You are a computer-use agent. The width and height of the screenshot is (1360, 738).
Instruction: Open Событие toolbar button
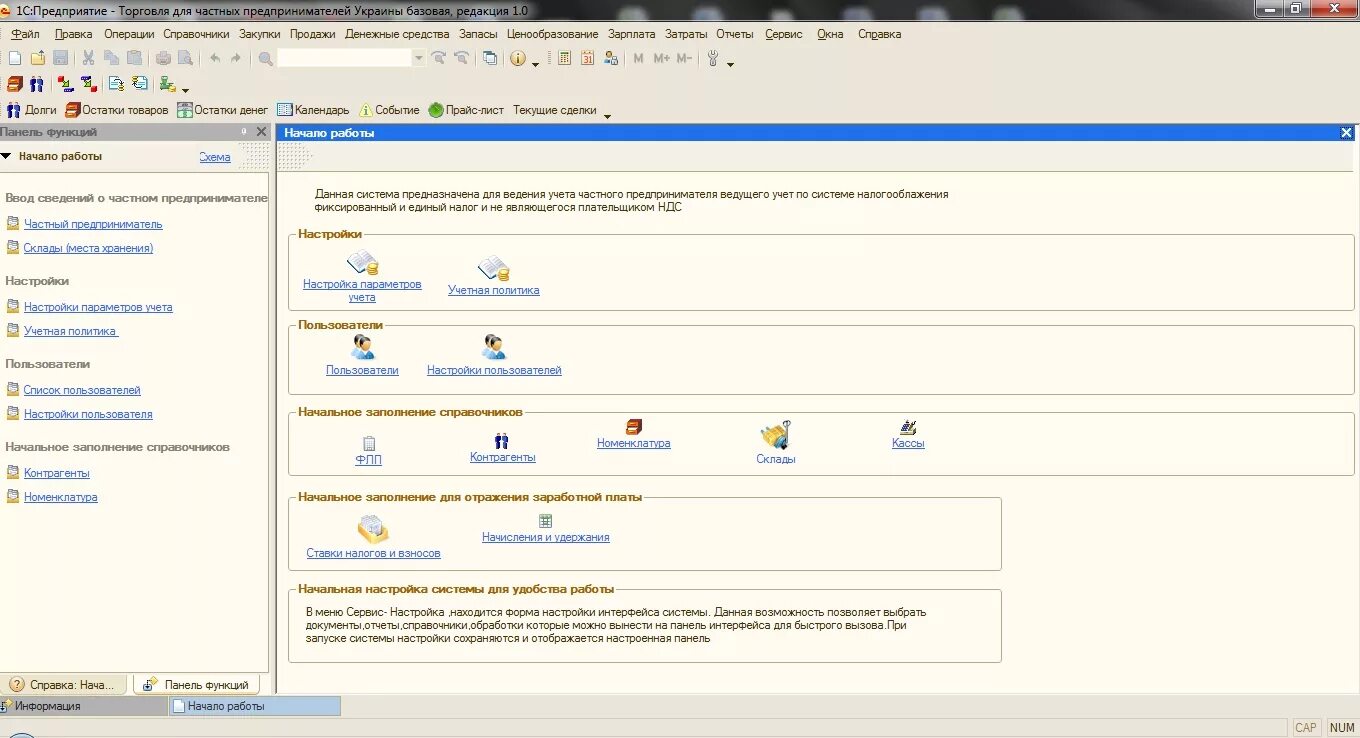pos(389,110)
